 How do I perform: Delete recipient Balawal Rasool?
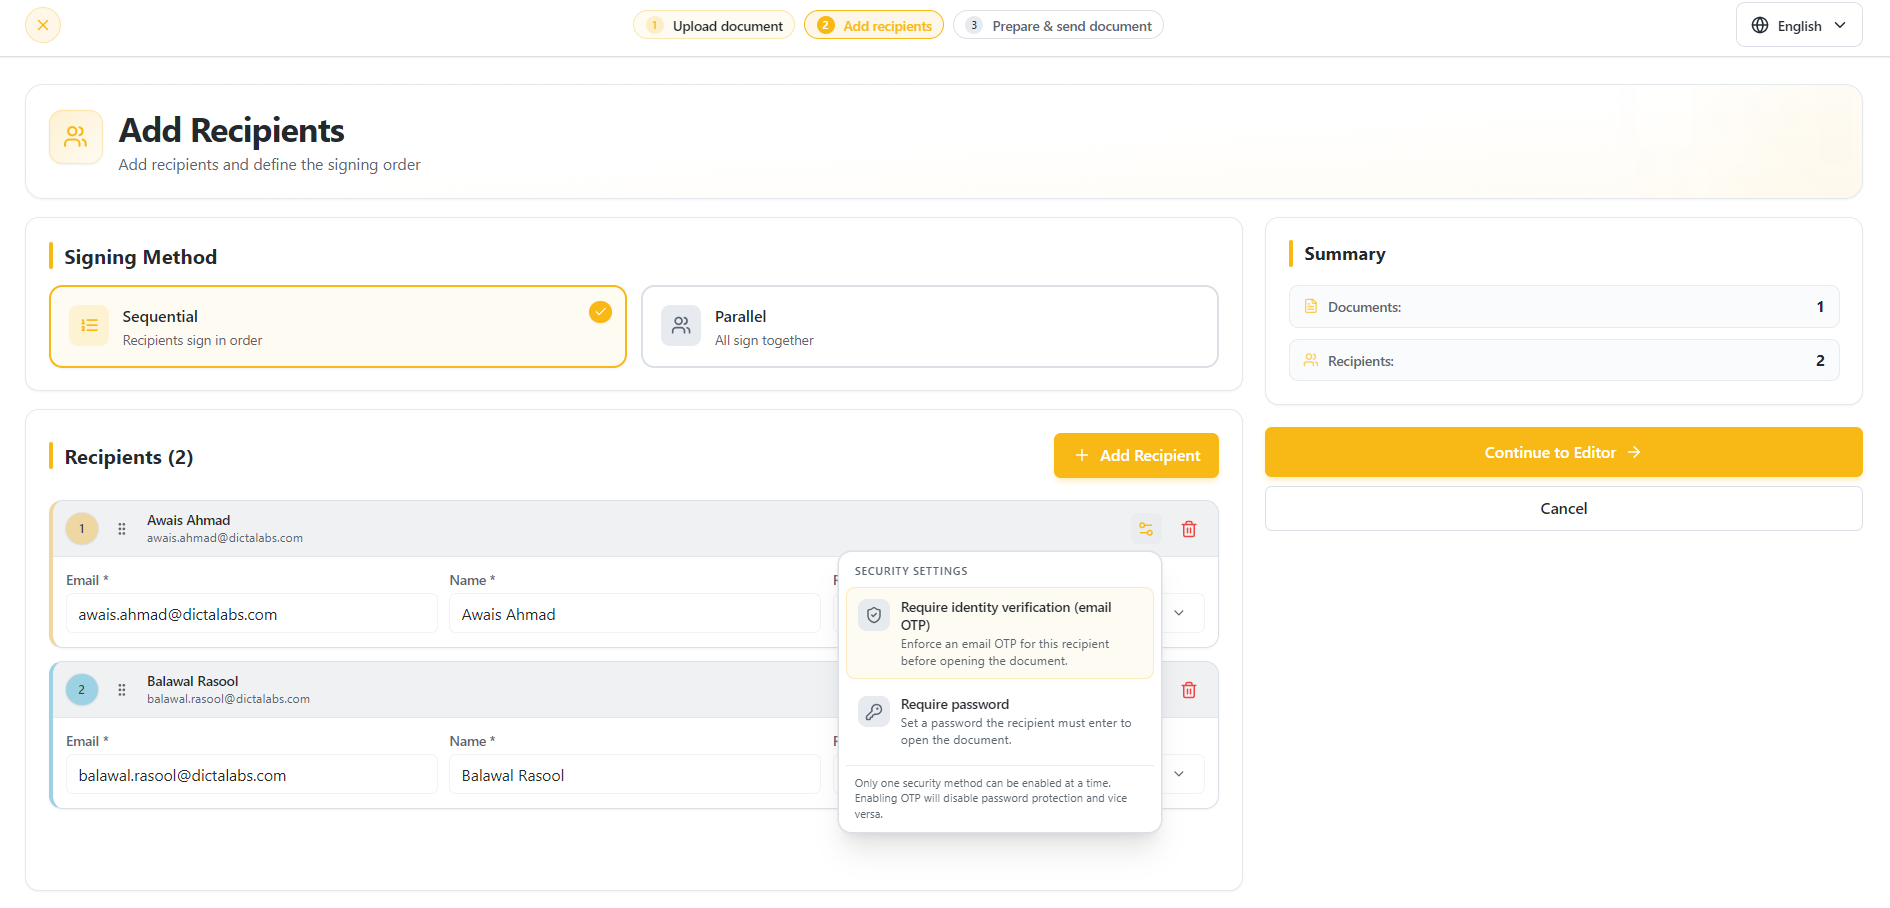pyautogui.click(x=1189, y=690)
